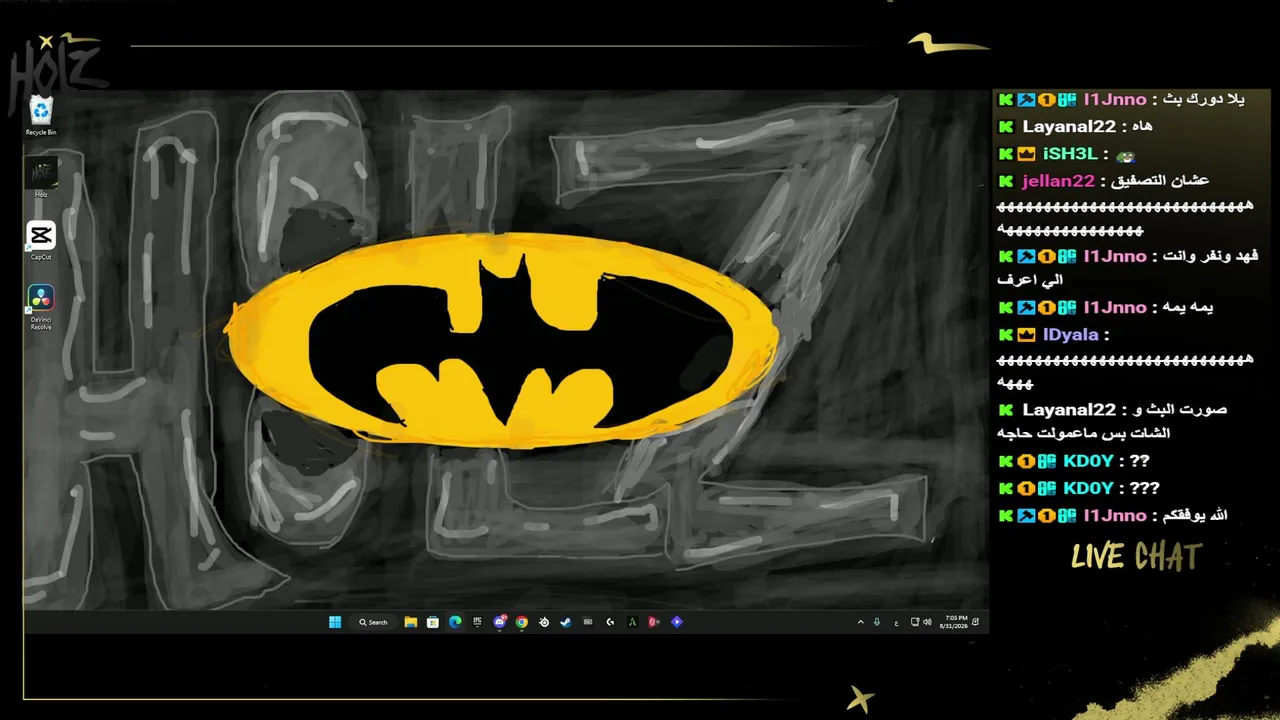Open the volume tray icon

point(927,622)
